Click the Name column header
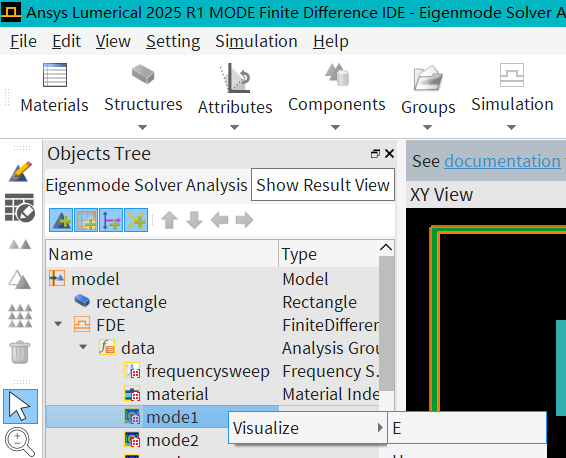Viewport: 566px width, 458px height. tap(162, 254)
